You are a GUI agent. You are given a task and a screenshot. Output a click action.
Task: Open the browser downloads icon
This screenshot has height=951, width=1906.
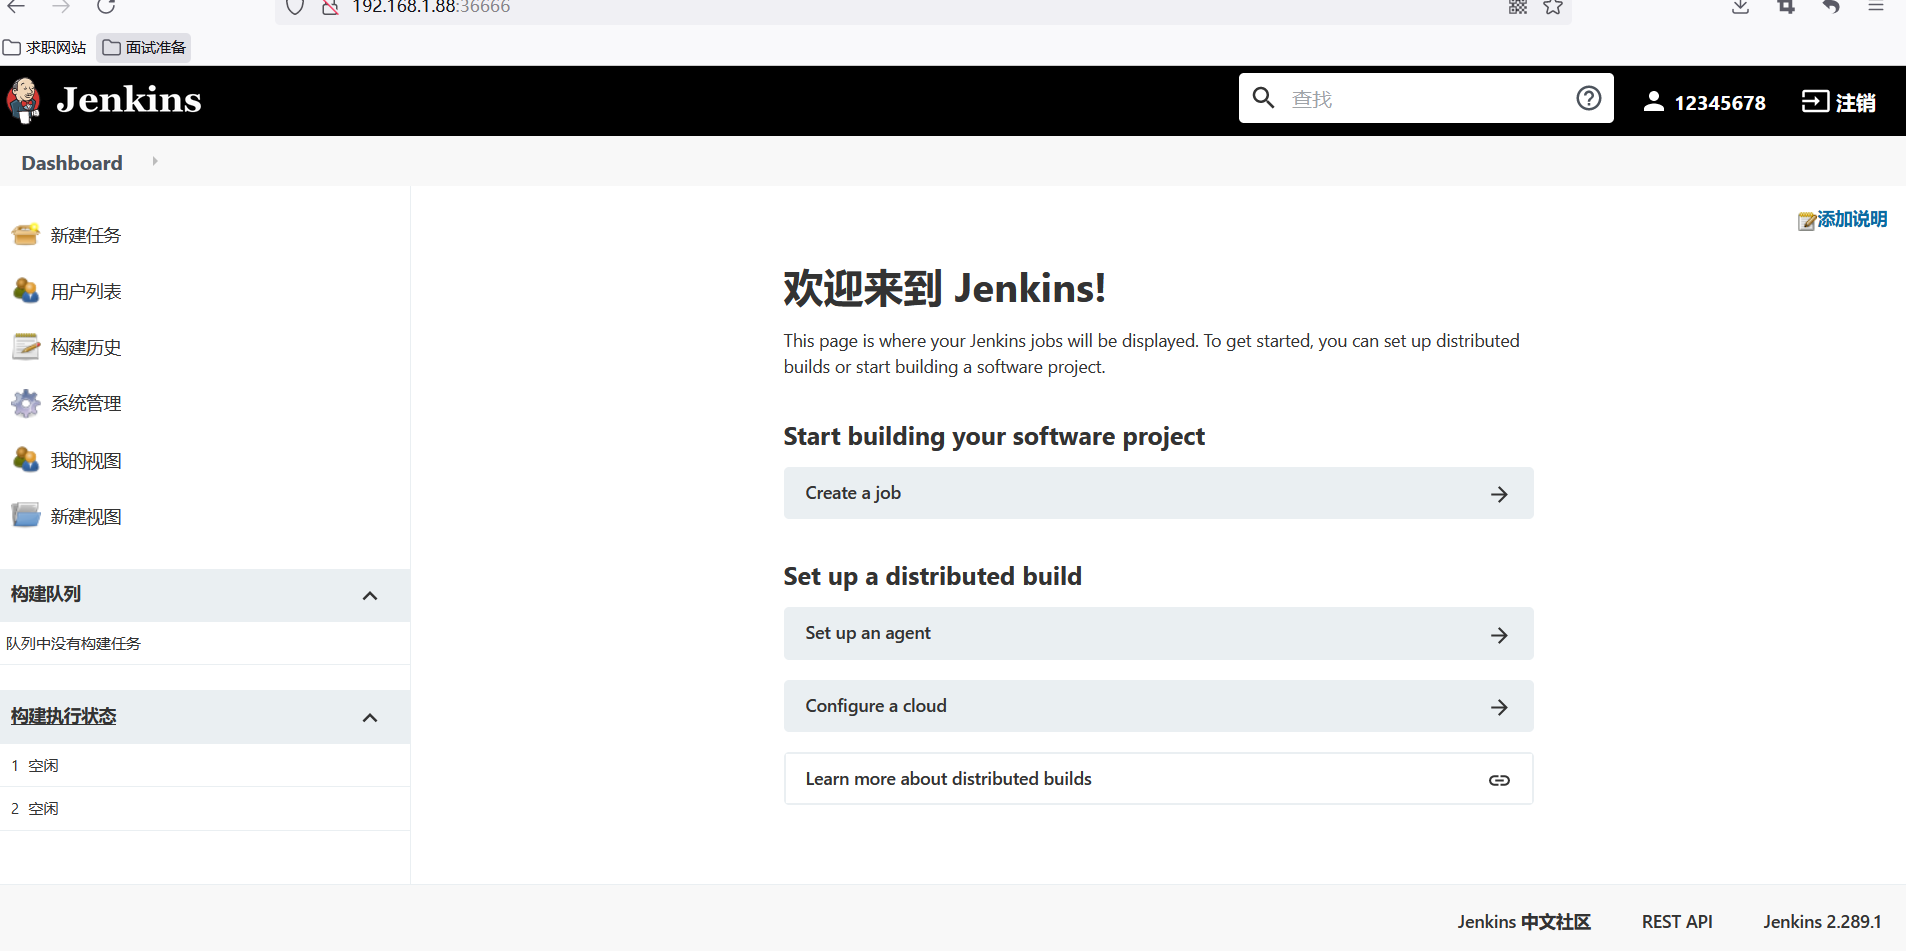pyautogui.click(x=1741, y=7)
